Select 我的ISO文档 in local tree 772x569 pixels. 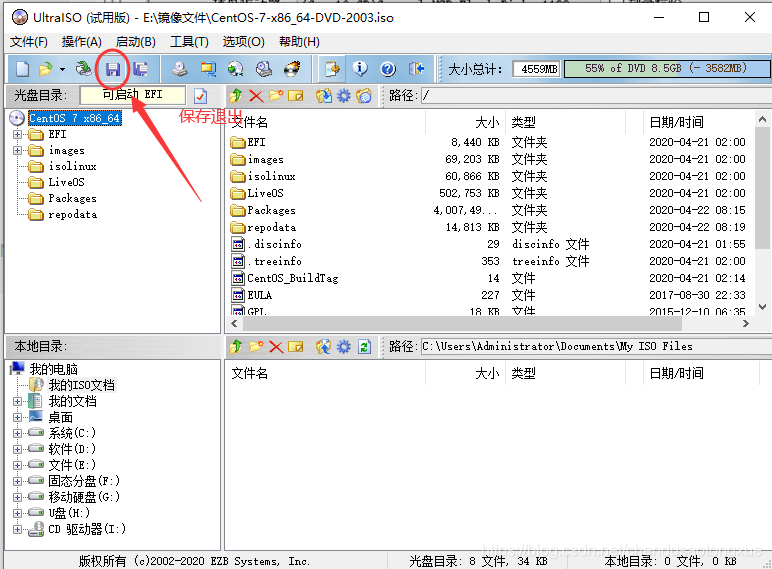pyautogui.click(x=82, y=385)
